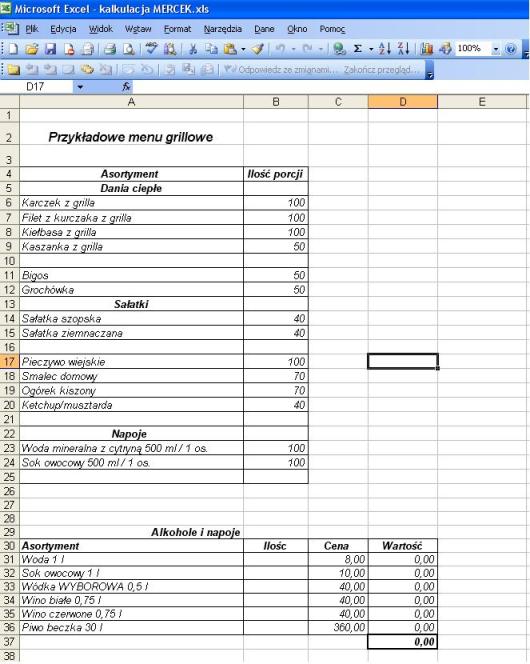Open the Dane menu
The image size is (530, 664).
click(x=264, y=29)
